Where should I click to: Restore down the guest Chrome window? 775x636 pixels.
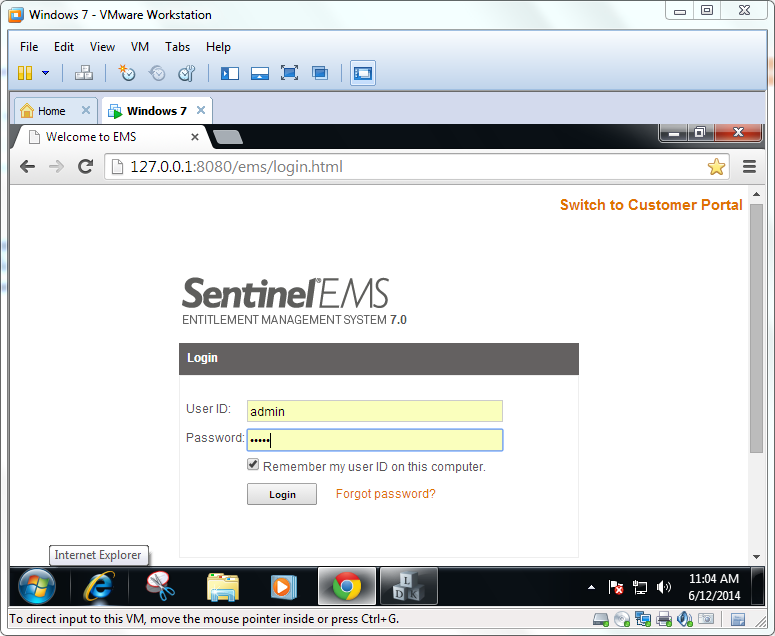click(700, 133)
